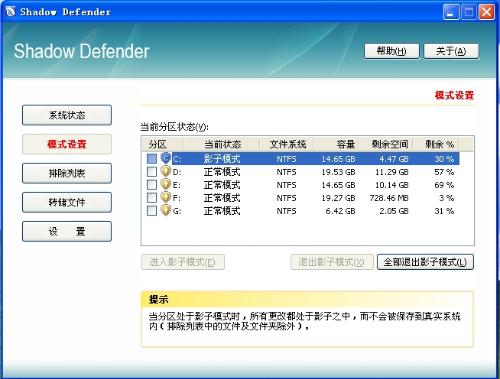The height and width of the screenshot is (379, 500).
Task: Select the 69 % remaining cell
Action: 444,185
